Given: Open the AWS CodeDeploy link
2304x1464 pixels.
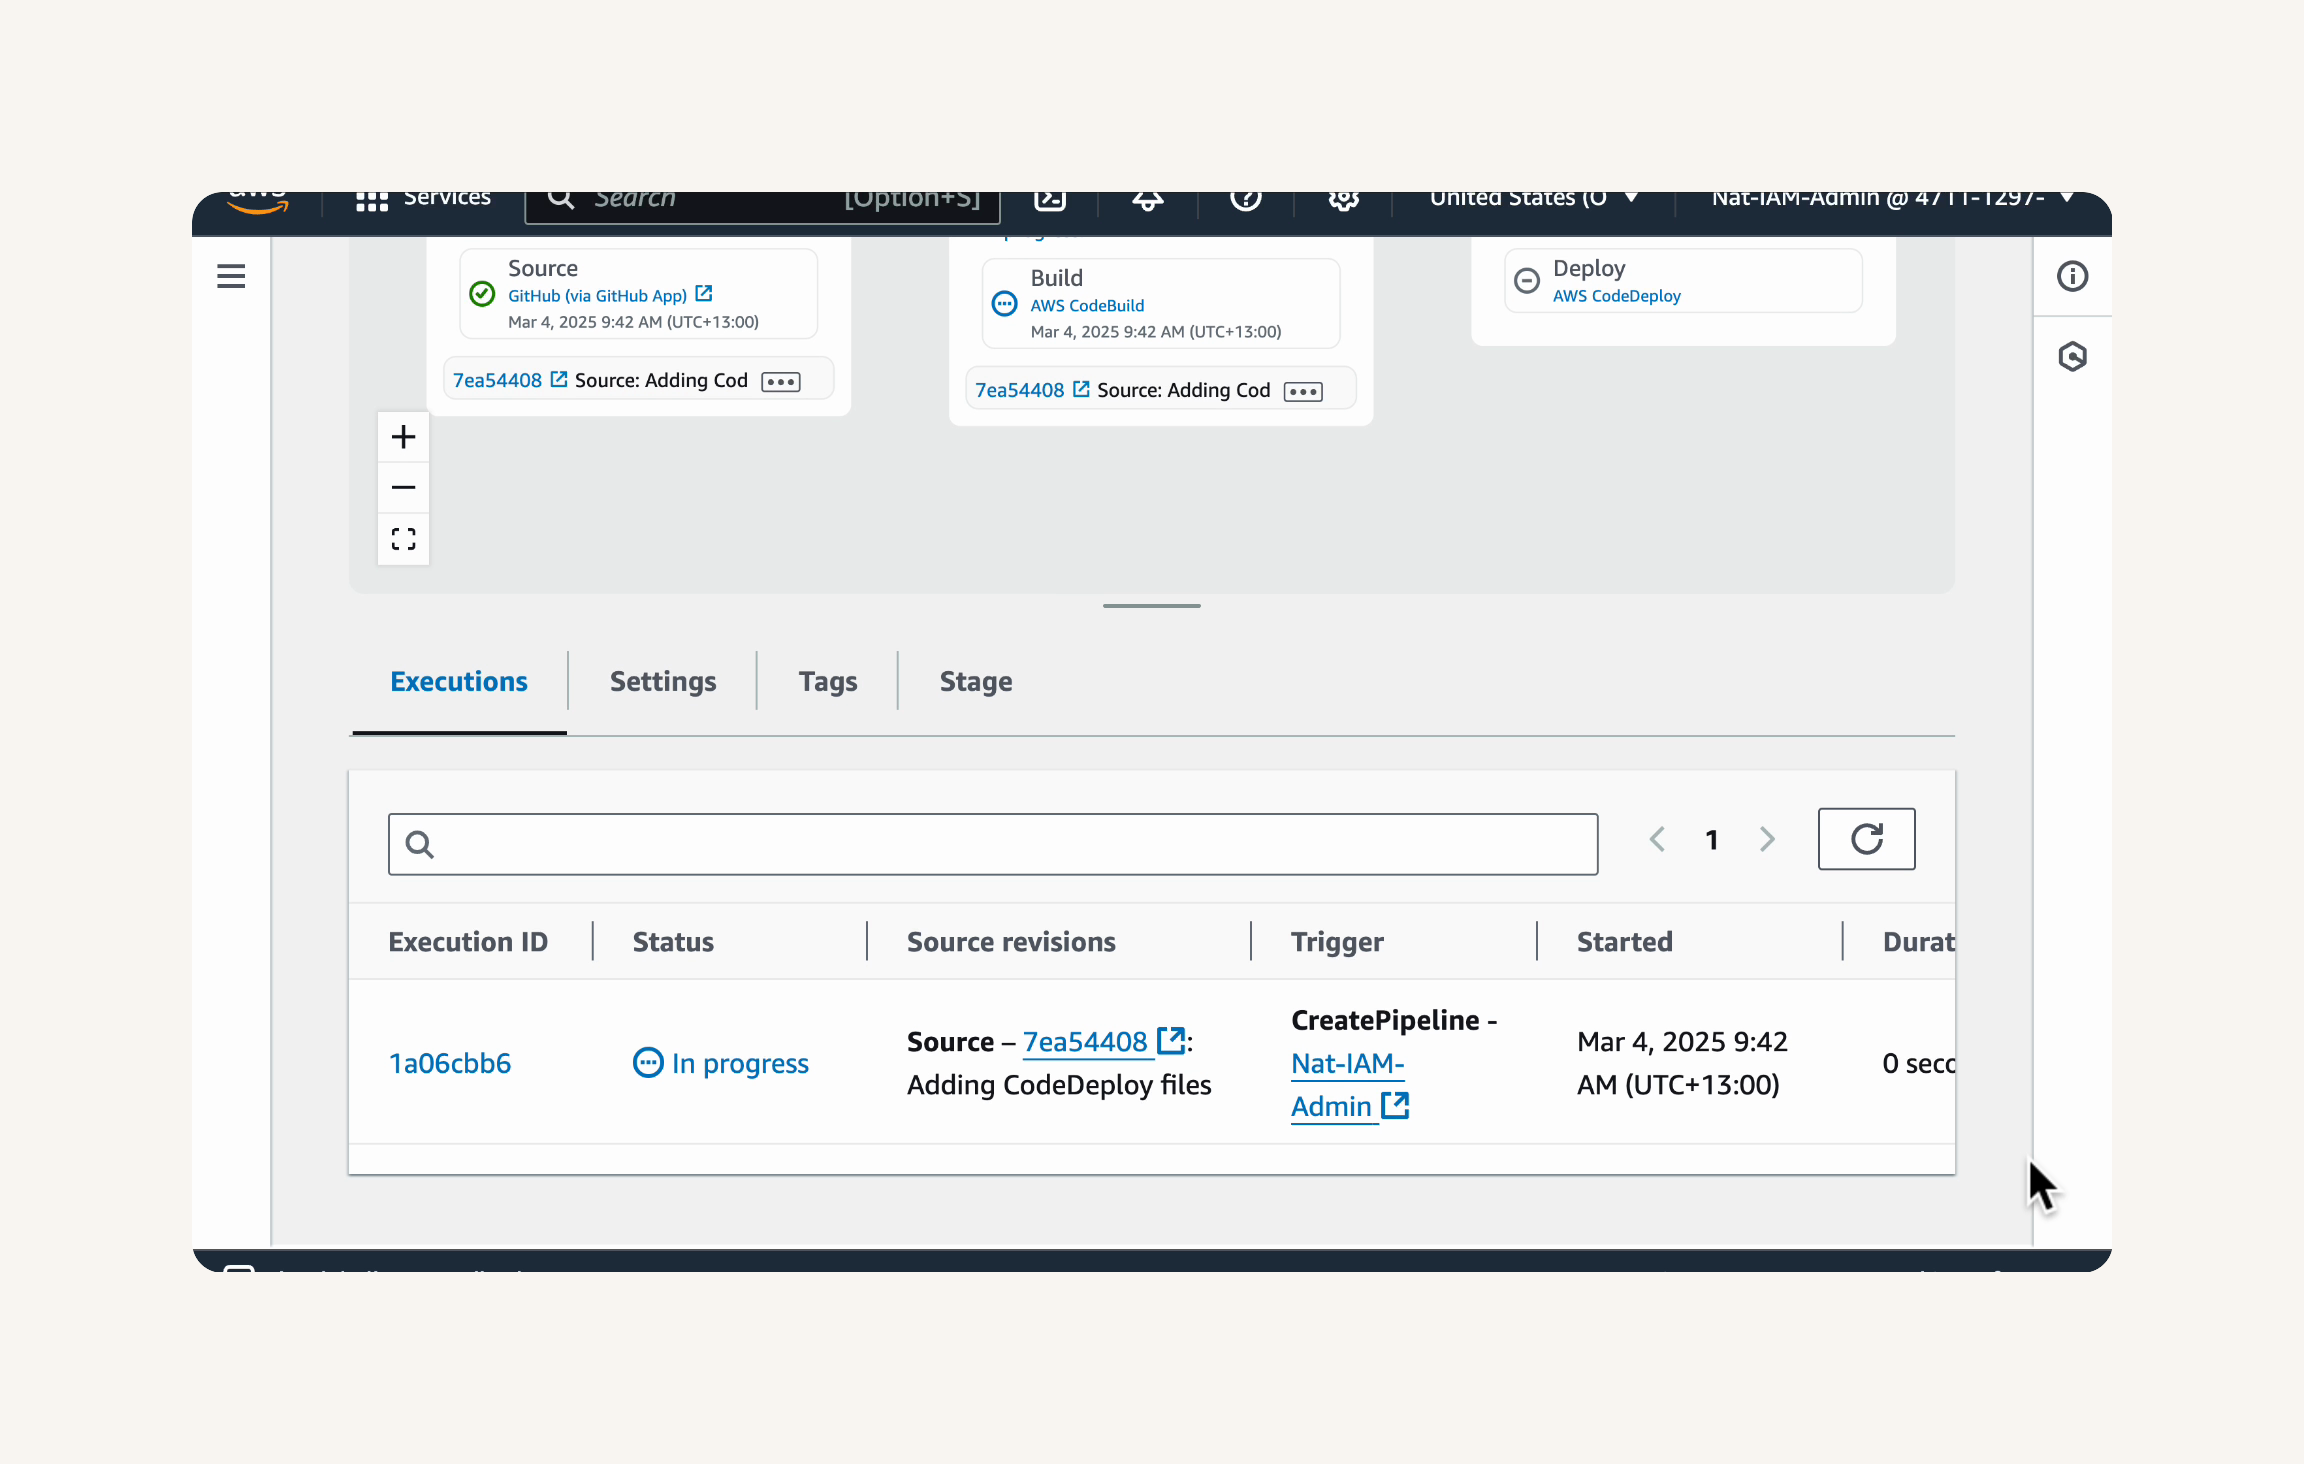Looking at the screenshot, I should tap(1616, 296).
